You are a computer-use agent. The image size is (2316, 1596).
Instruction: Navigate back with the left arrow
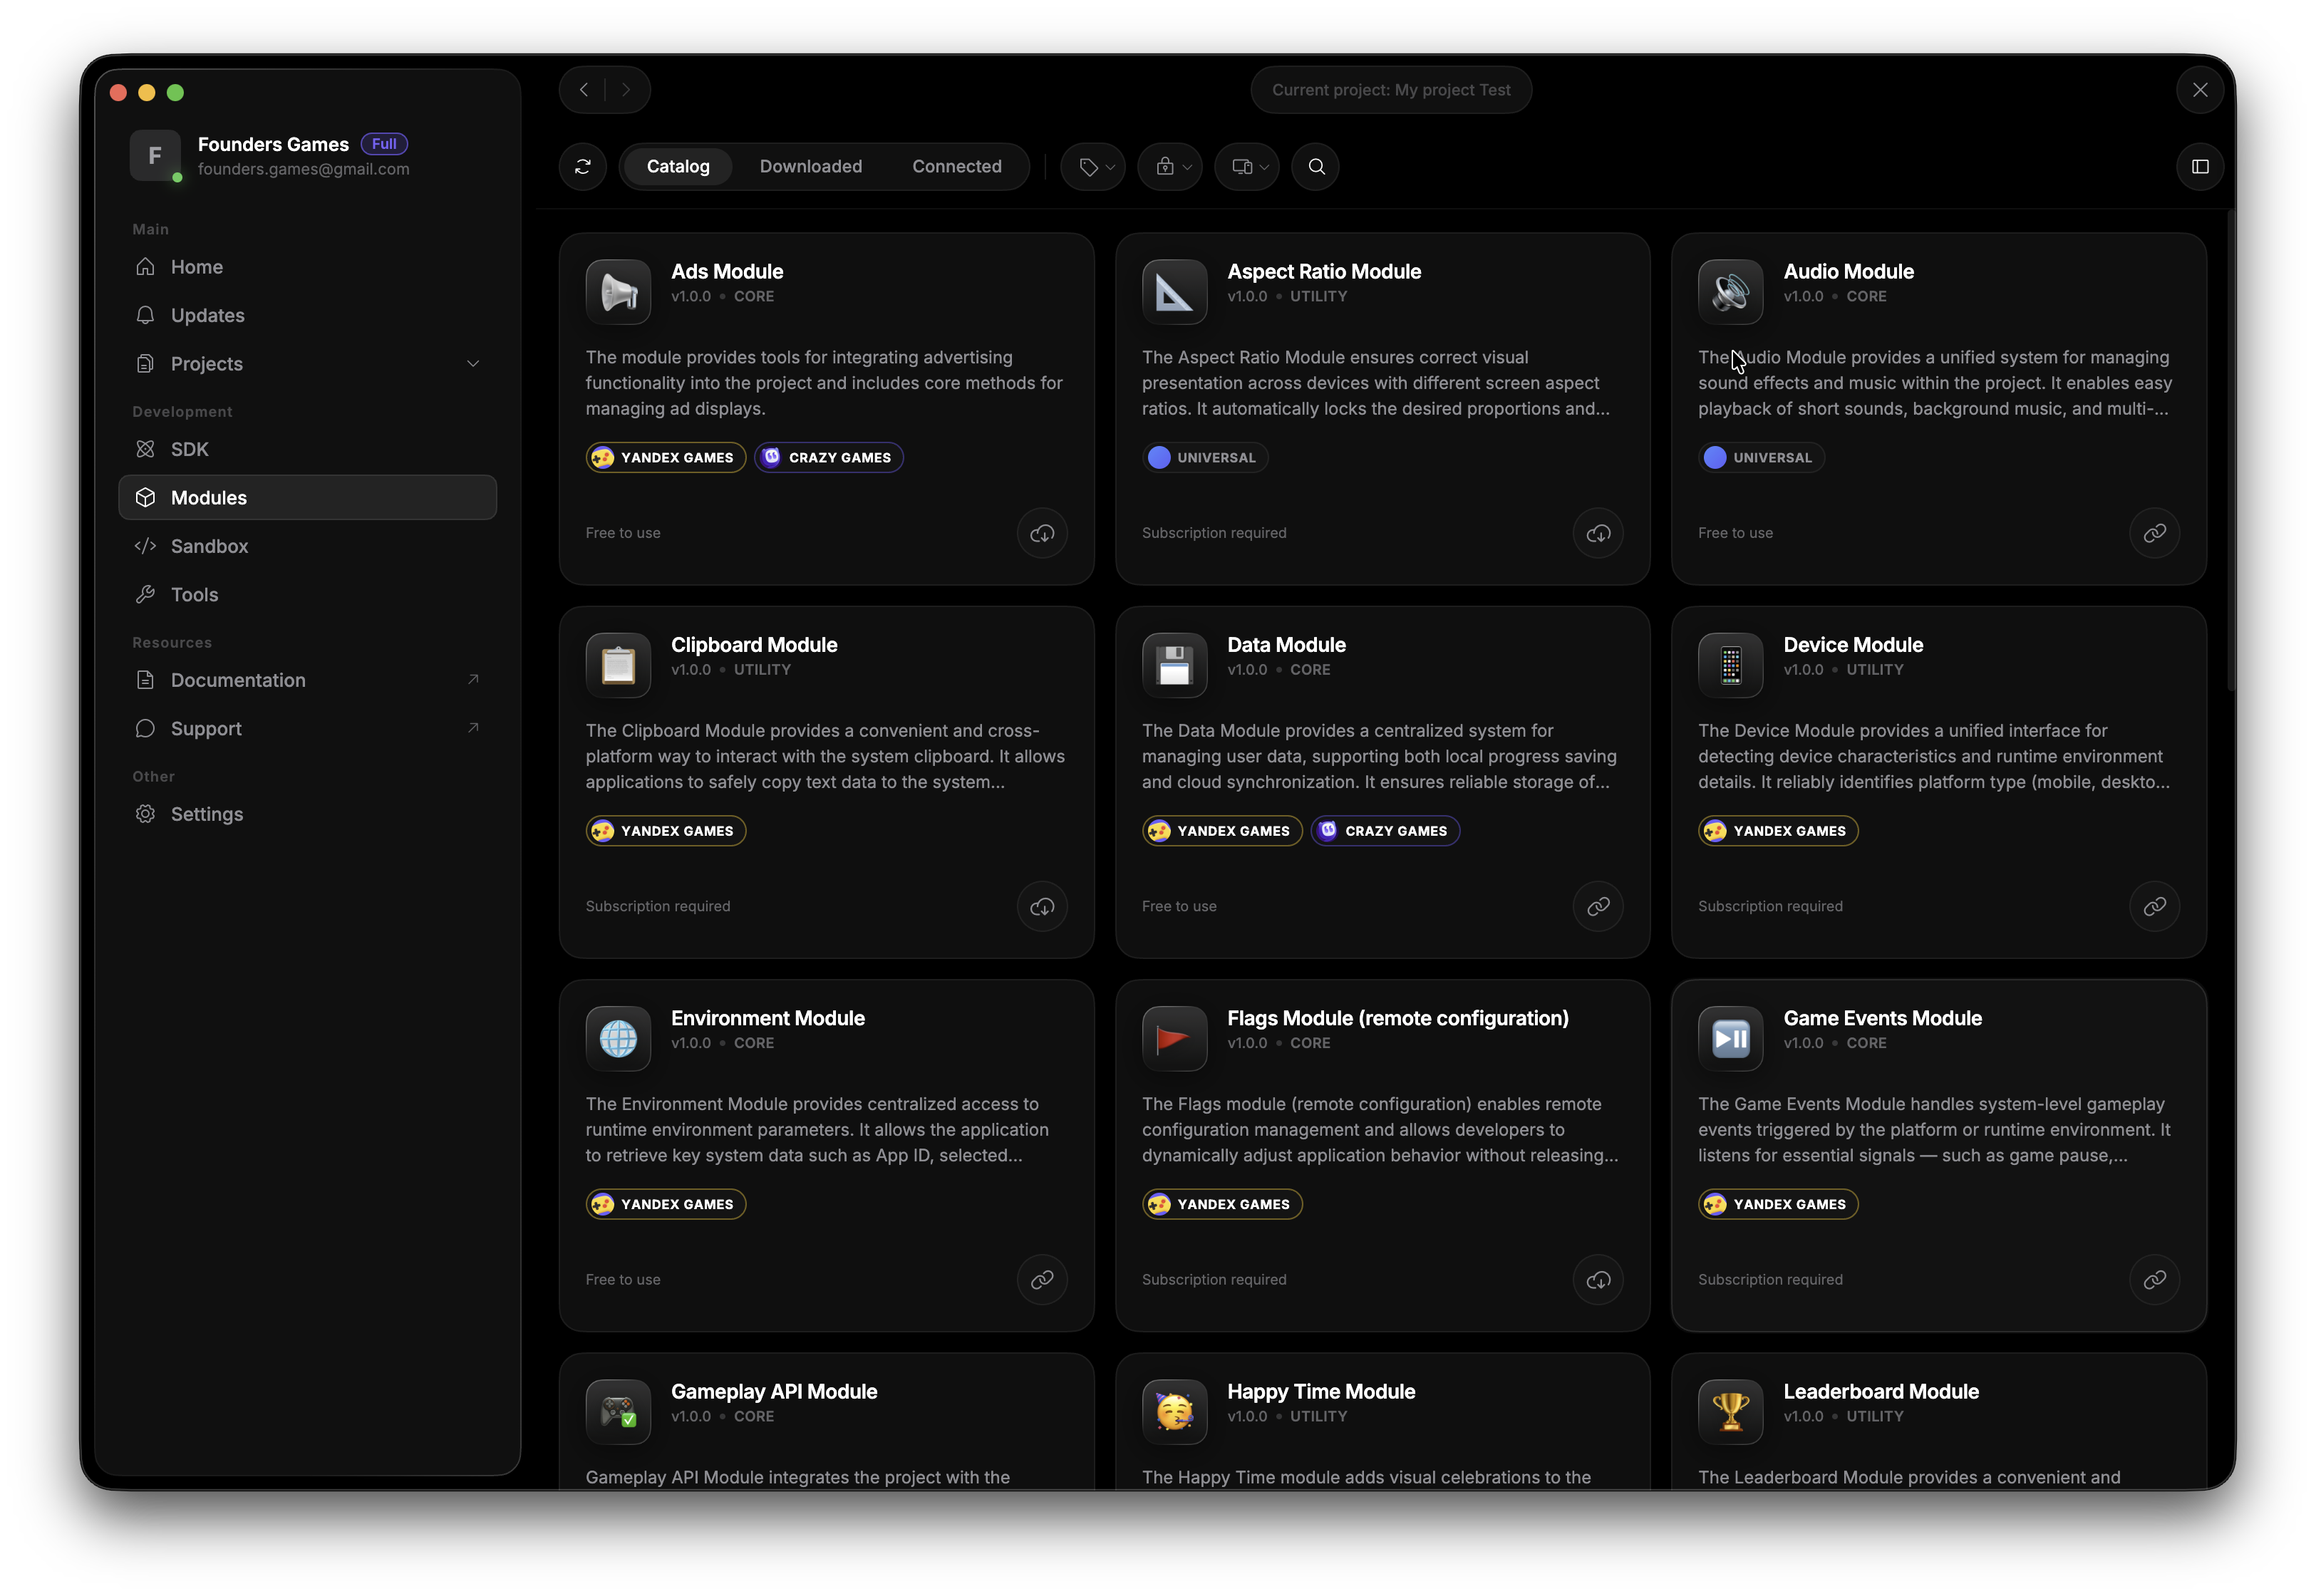click(x=584, y=90)
